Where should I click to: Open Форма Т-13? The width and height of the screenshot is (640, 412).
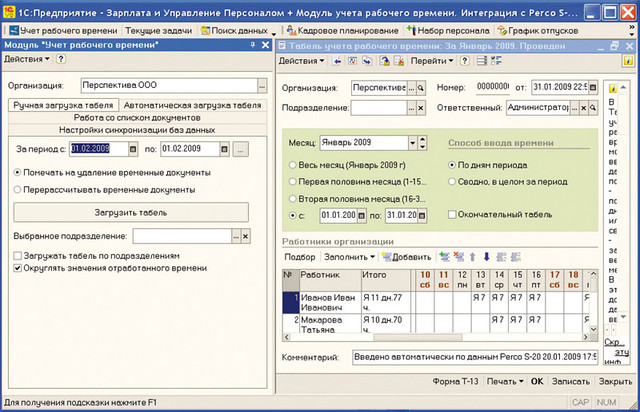point(455,381)
